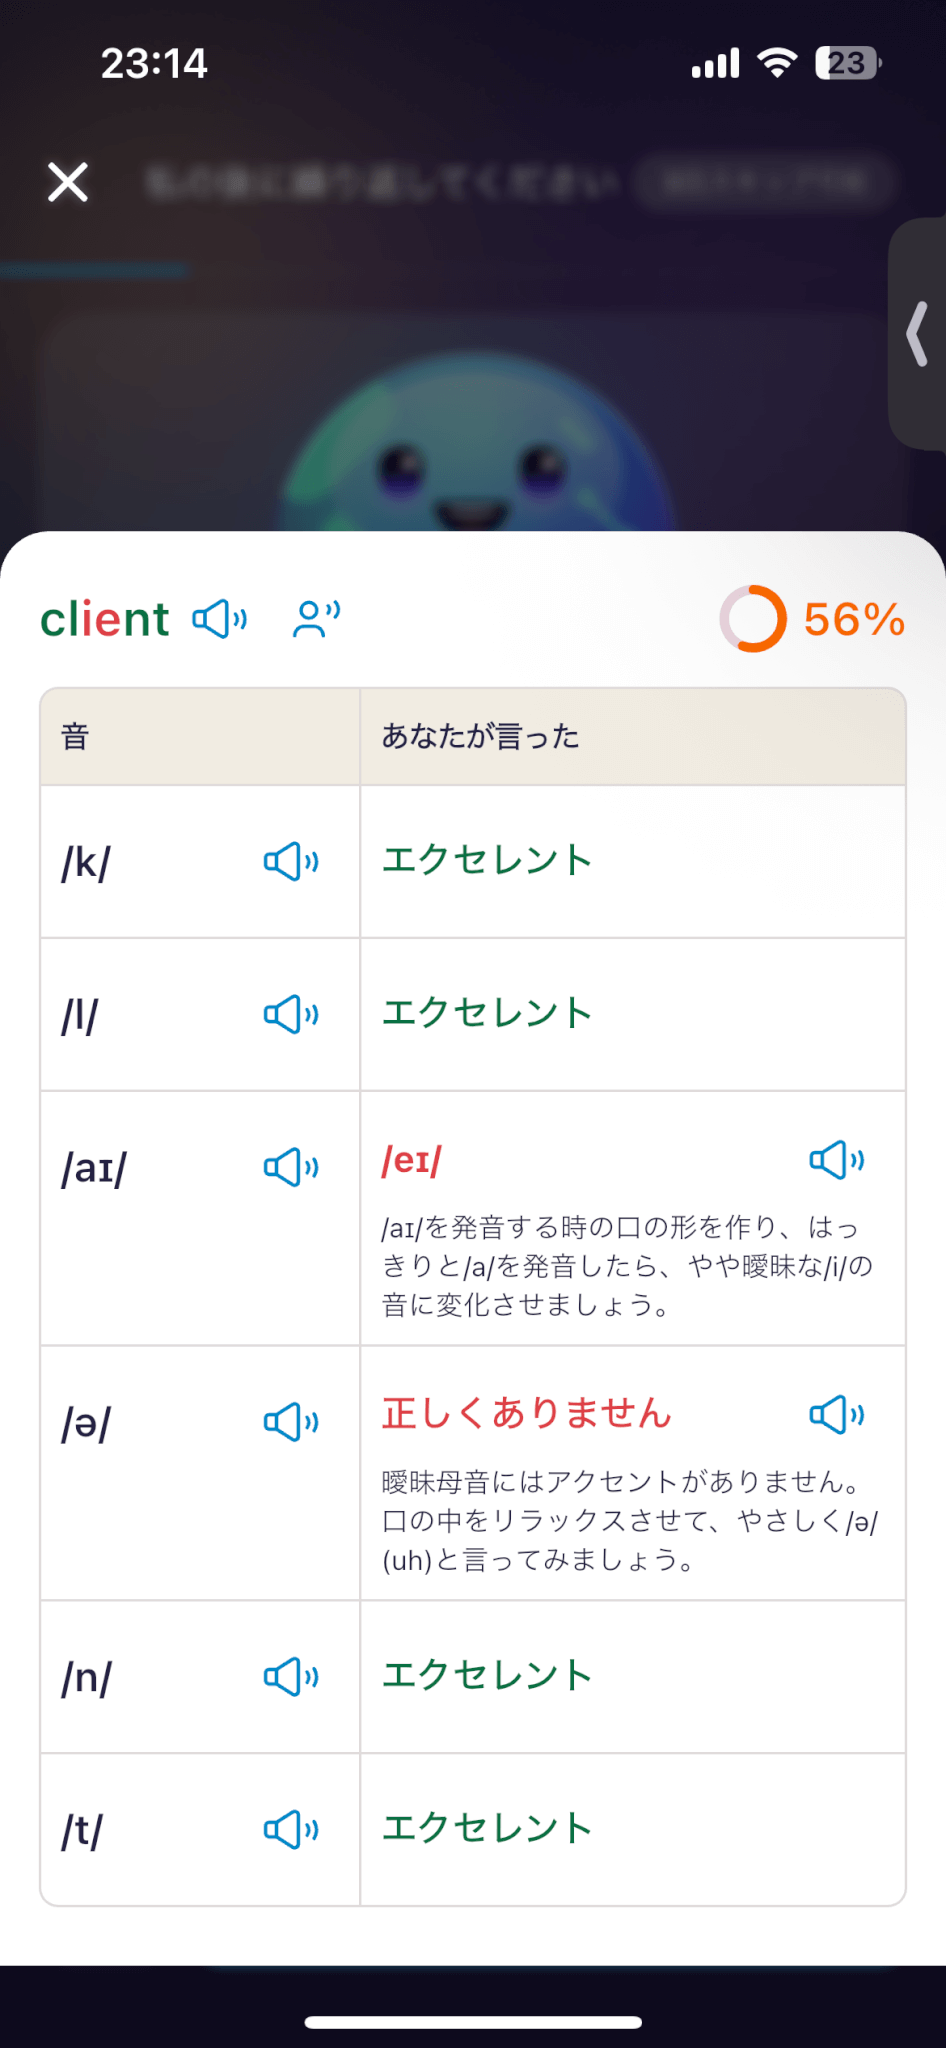Tap the red /eɪ/ phoneme text
Image resolution: width=946 pixels, height=2048 pixels.
pyautogui.click(x=411, y=1161)
